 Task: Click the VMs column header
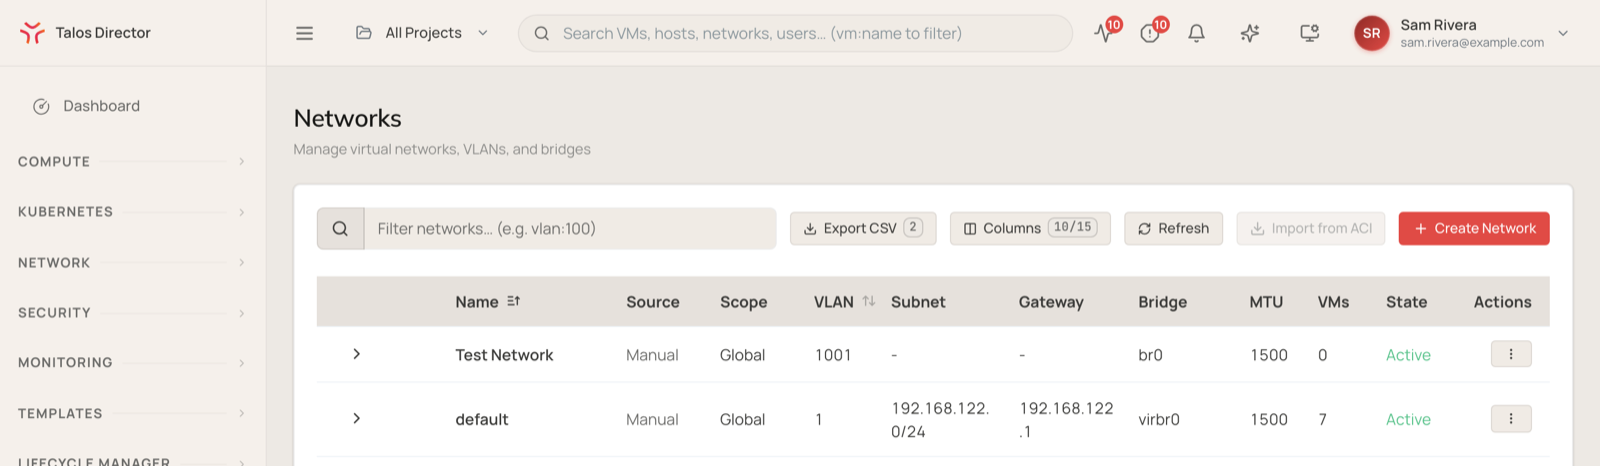(x=1333, y=302)
